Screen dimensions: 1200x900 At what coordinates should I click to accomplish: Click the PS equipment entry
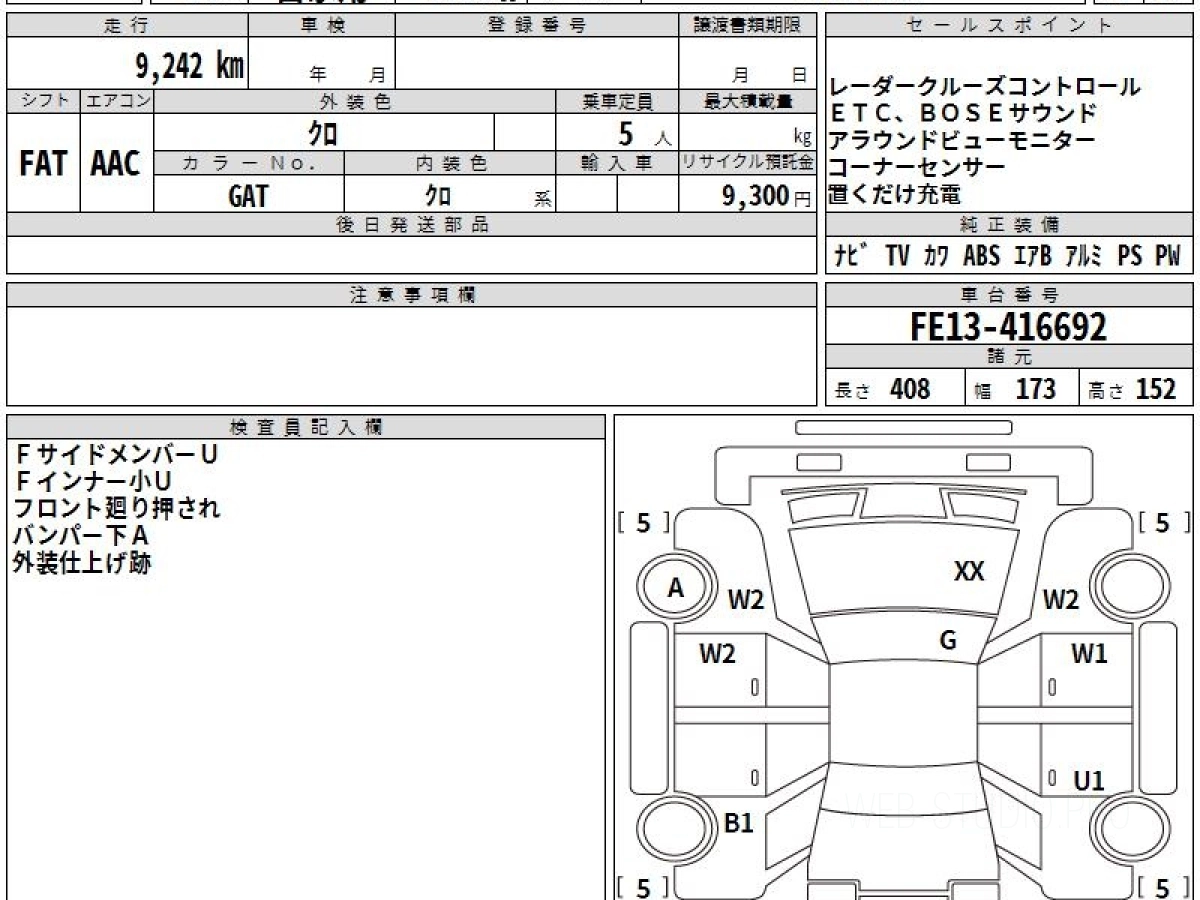click(1130, 256)
